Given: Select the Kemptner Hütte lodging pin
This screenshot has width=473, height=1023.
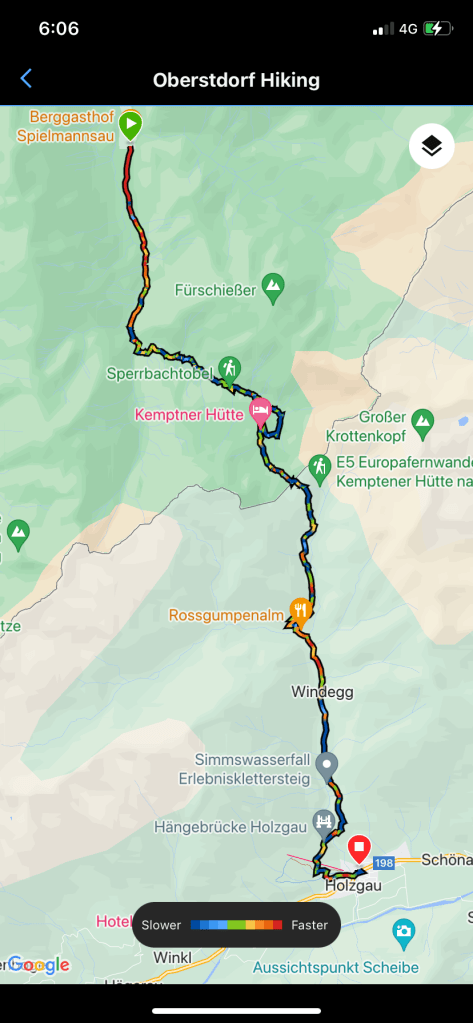Looking at the screenshot, I should [x=260, y=413].
